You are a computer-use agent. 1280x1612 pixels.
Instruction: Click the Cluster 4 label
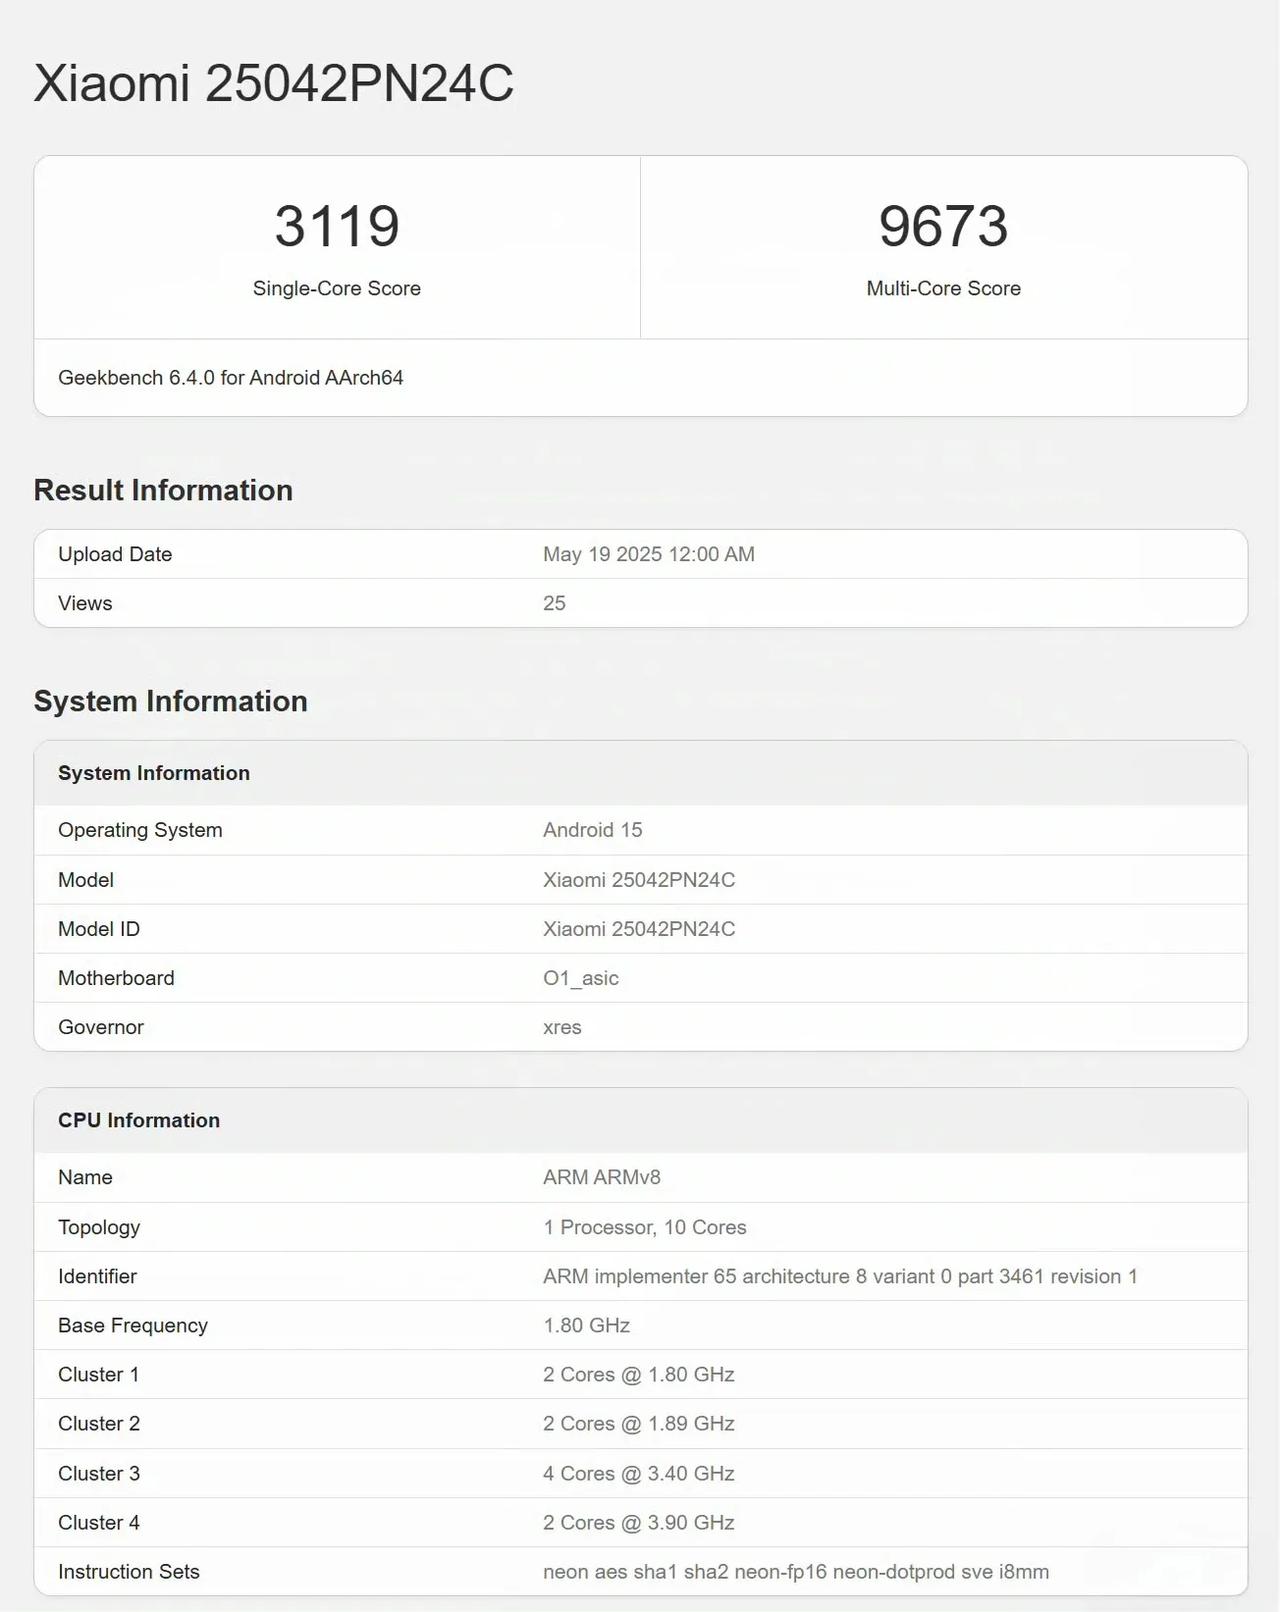tap(99, 1522)
